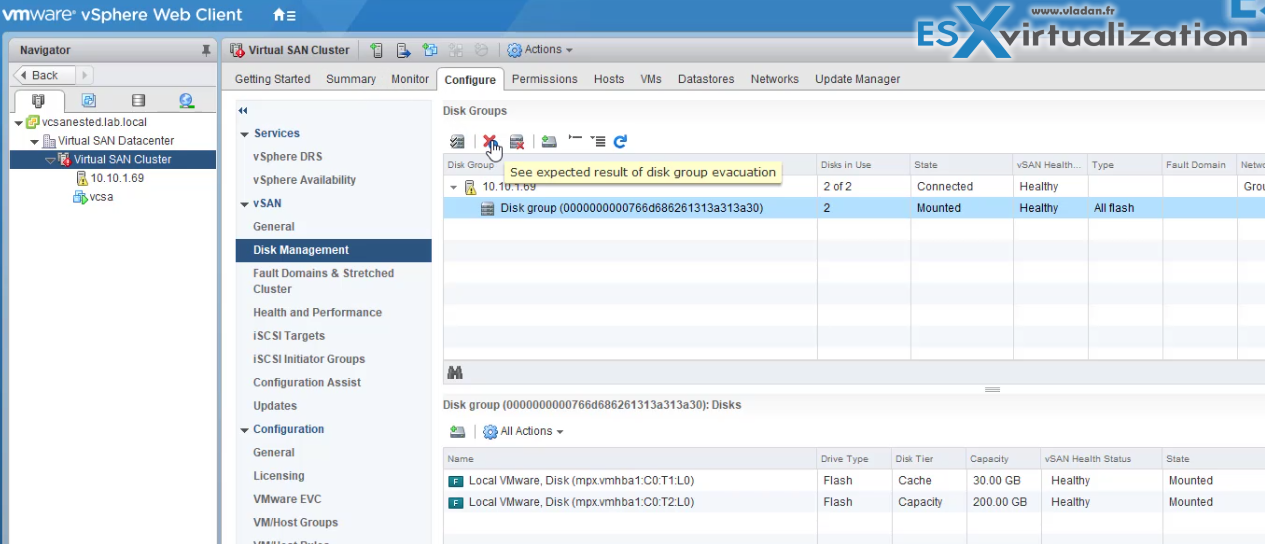Open the Networks tab
1265x544 pixels.
(775, 79)
